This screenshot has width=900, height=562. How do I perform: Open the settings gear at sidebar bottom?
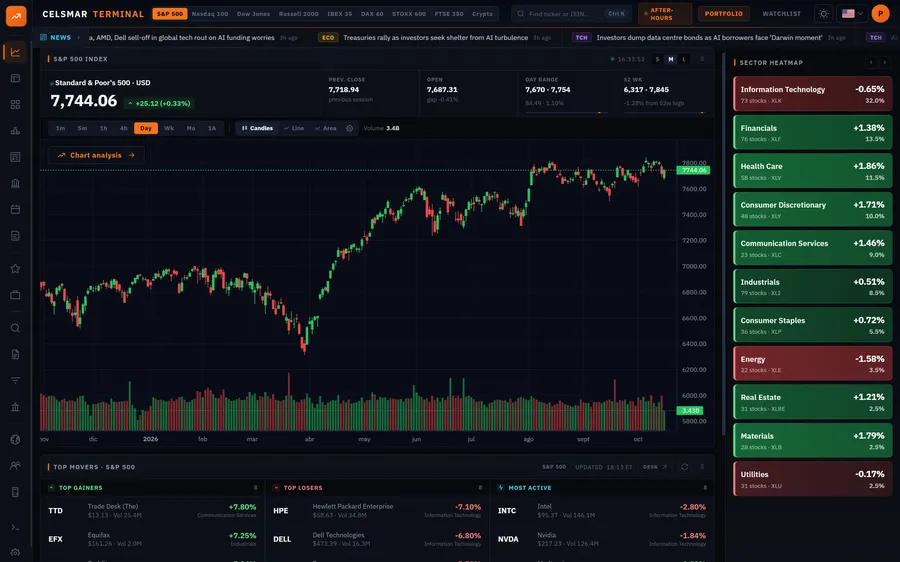(15, 553)
